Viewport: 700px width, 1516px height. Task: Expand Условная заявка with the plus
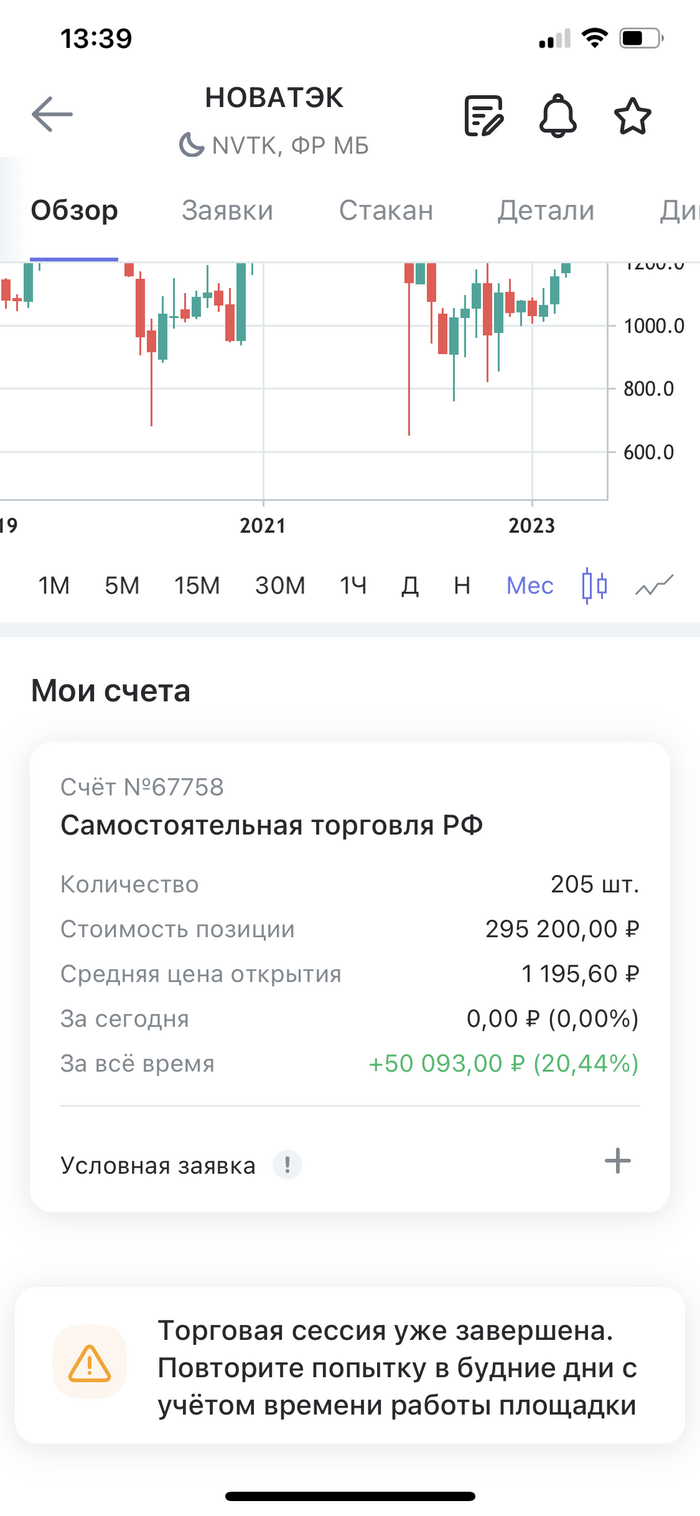[618, 1161]
